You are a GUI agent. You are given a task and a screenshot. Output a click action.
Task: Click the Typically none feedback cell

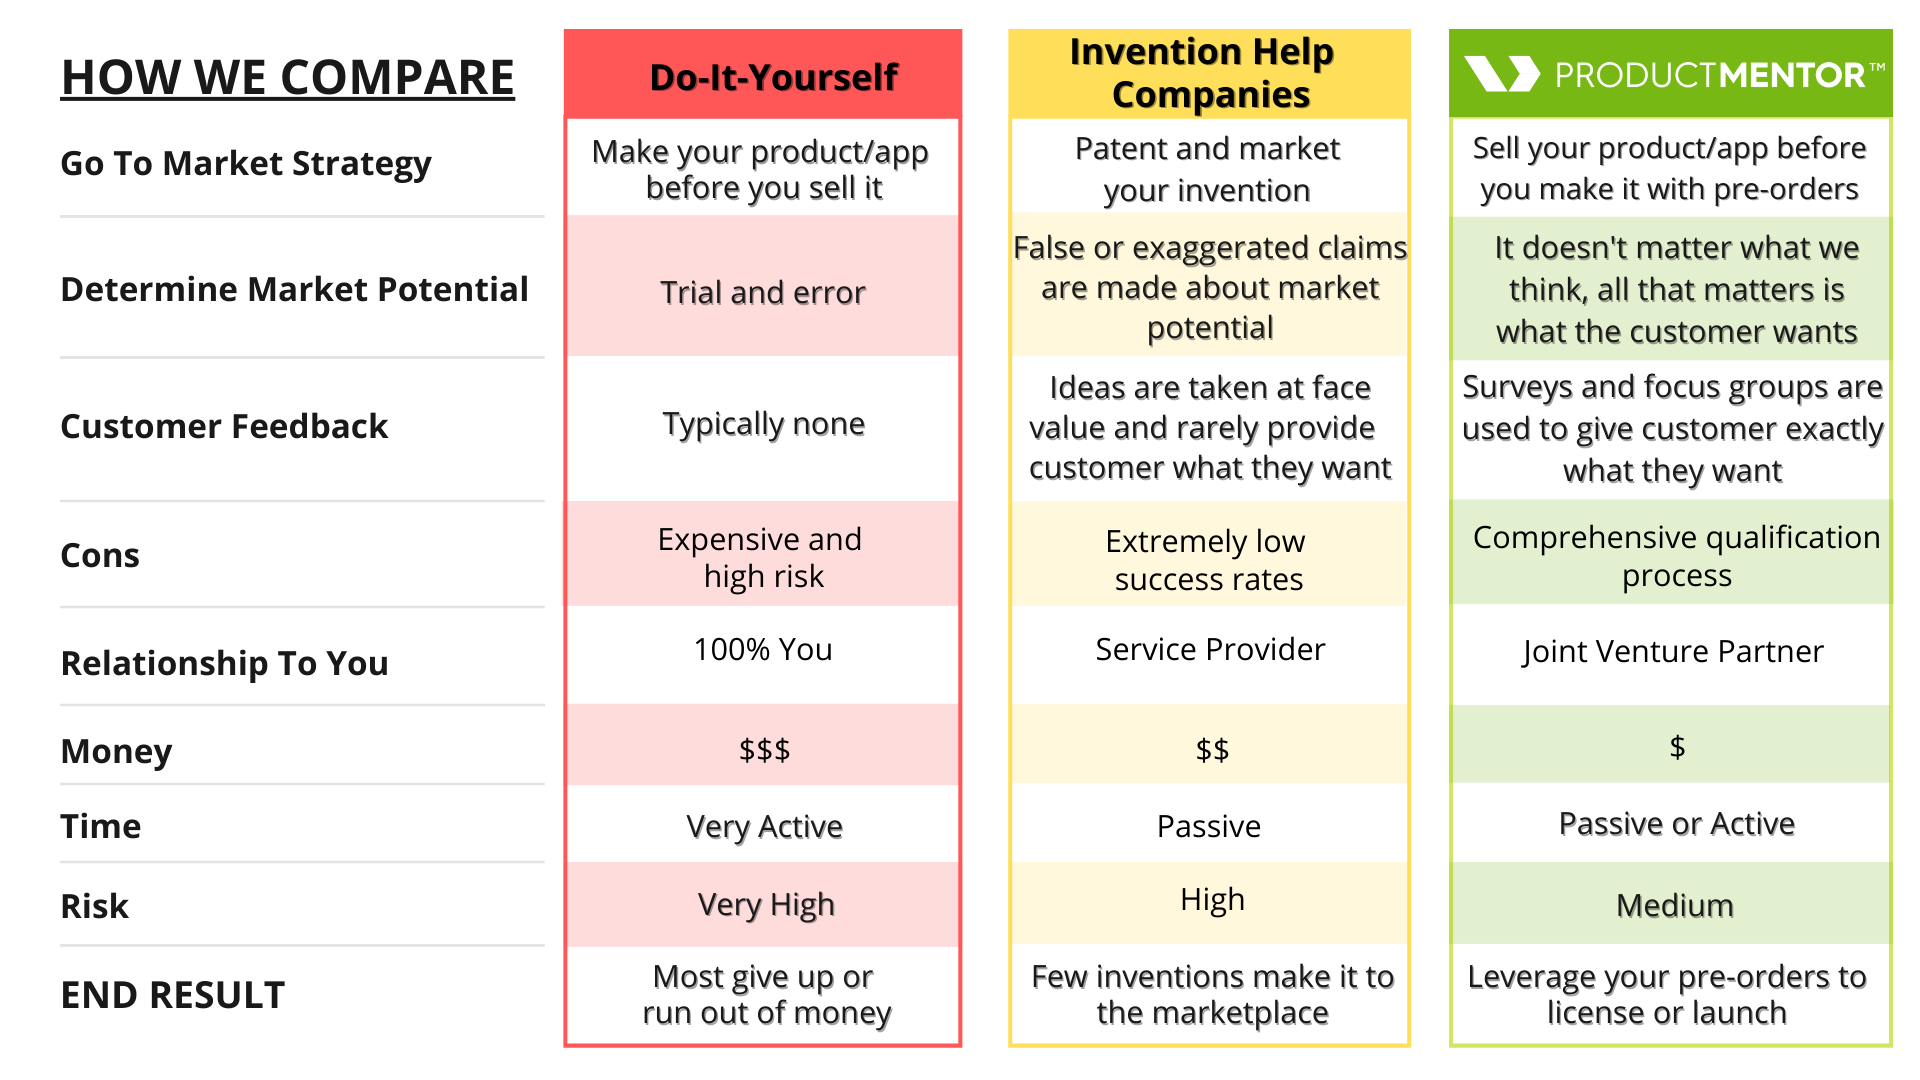coord(764,424)
